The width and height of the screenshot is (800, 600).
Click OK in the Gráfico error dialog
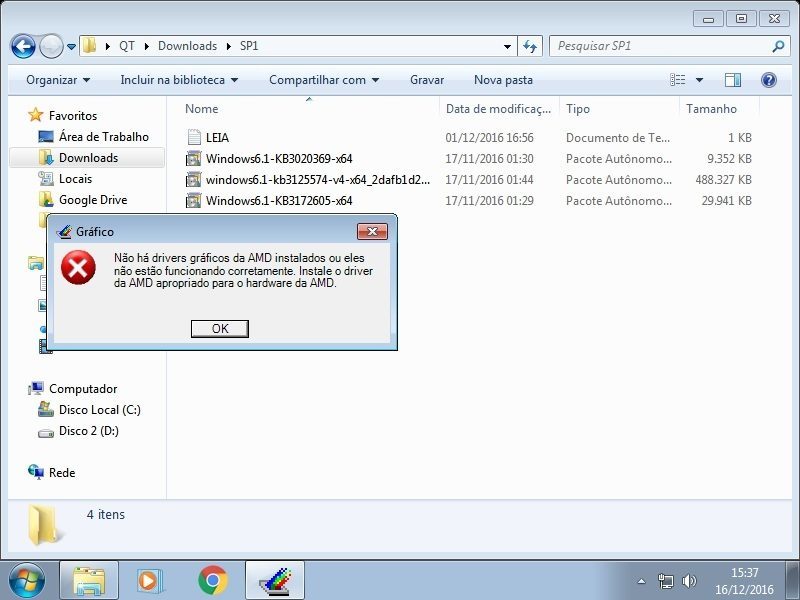(x=220, y=329)
